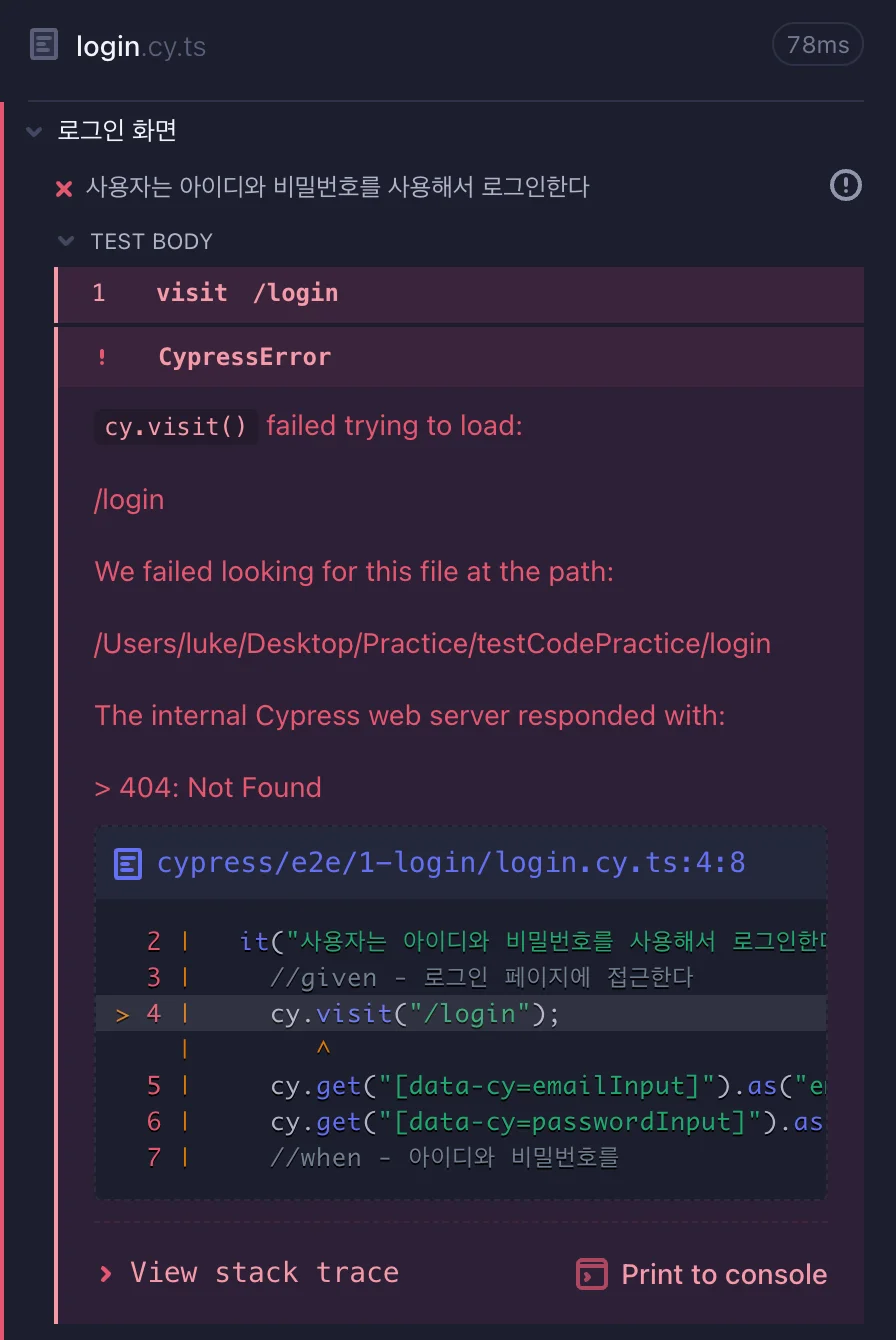The width and height of the screenshot is (896, 1340).
Task: Click the circled exclamation warning icon
Action: 845,185
